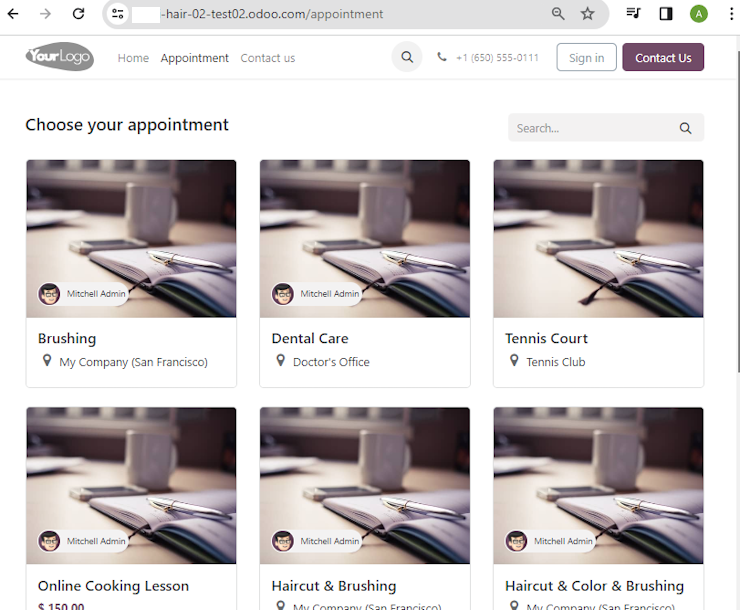Click the phone icon in header

pyautogui.click(x=442, y=57)
